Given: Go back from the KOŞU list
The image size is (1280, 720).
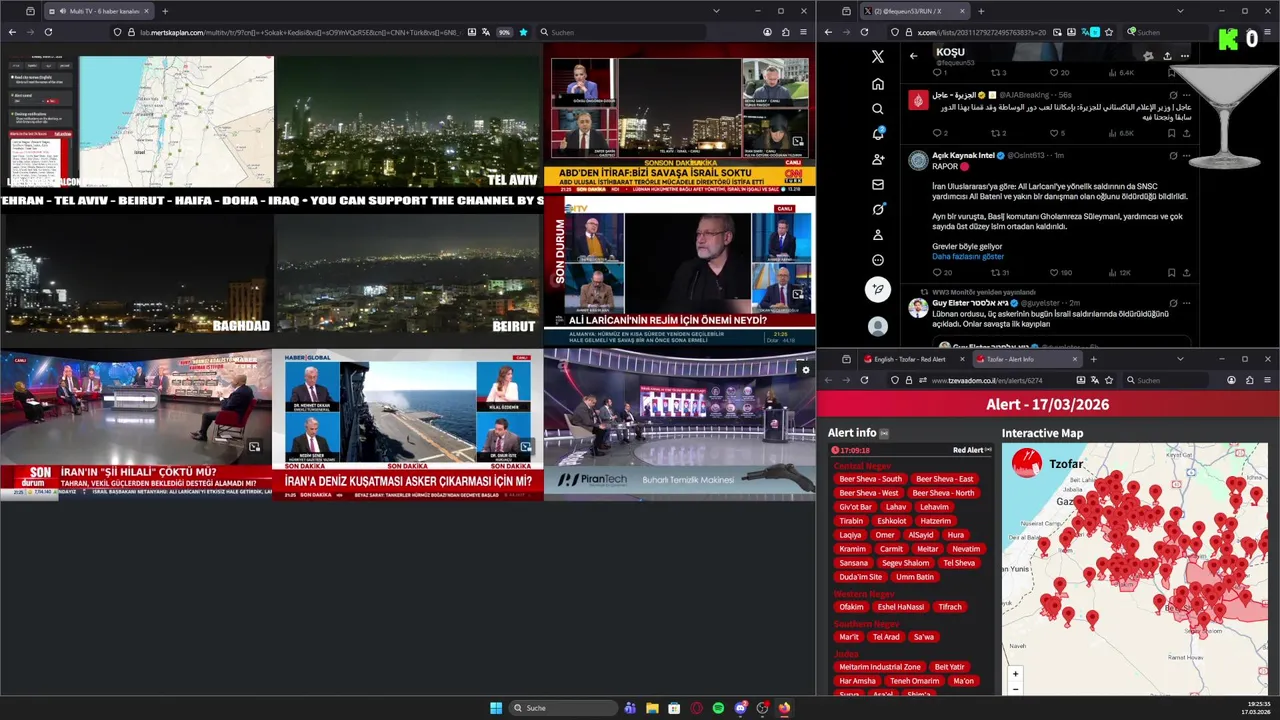Looking at the screenshot, I should click(913, 56).
